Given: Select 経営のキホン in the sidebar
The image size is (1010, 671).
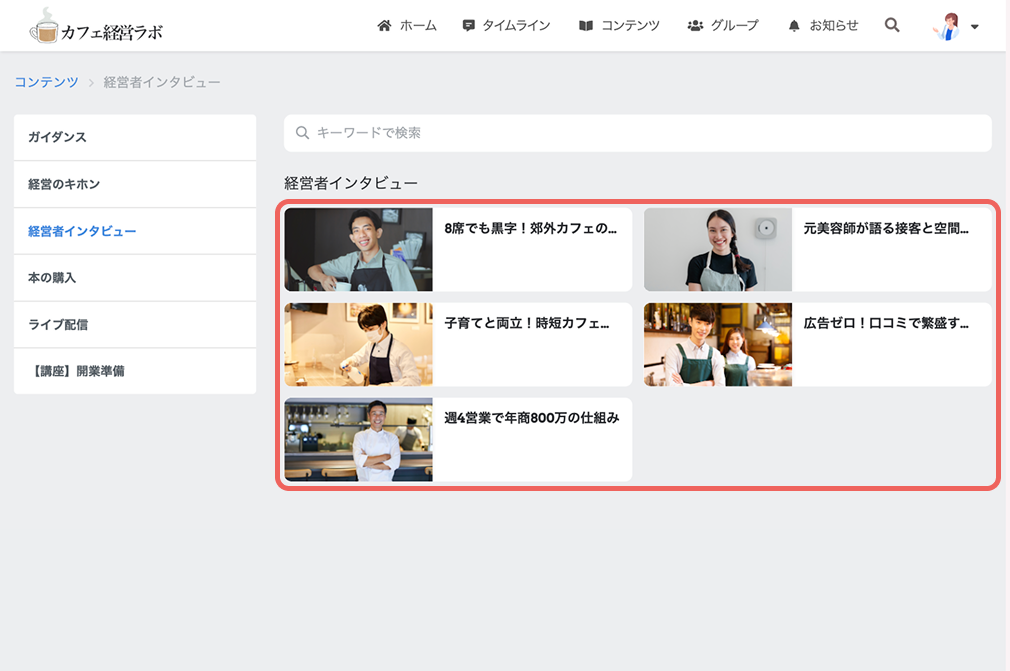Looking at the screenshot, I should pos(135,184).
